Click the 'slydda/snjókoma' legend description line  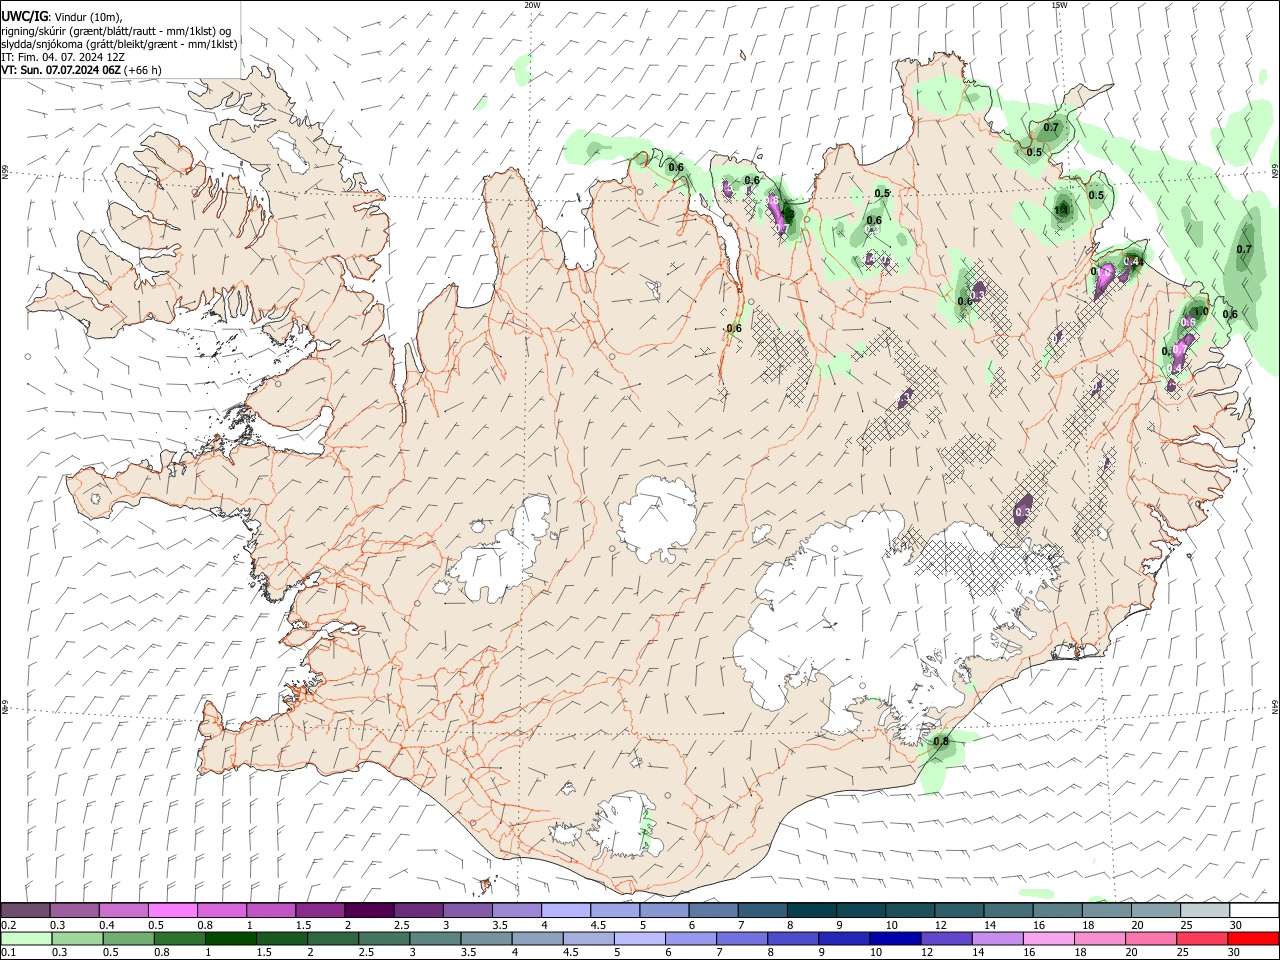click(119, 44)
